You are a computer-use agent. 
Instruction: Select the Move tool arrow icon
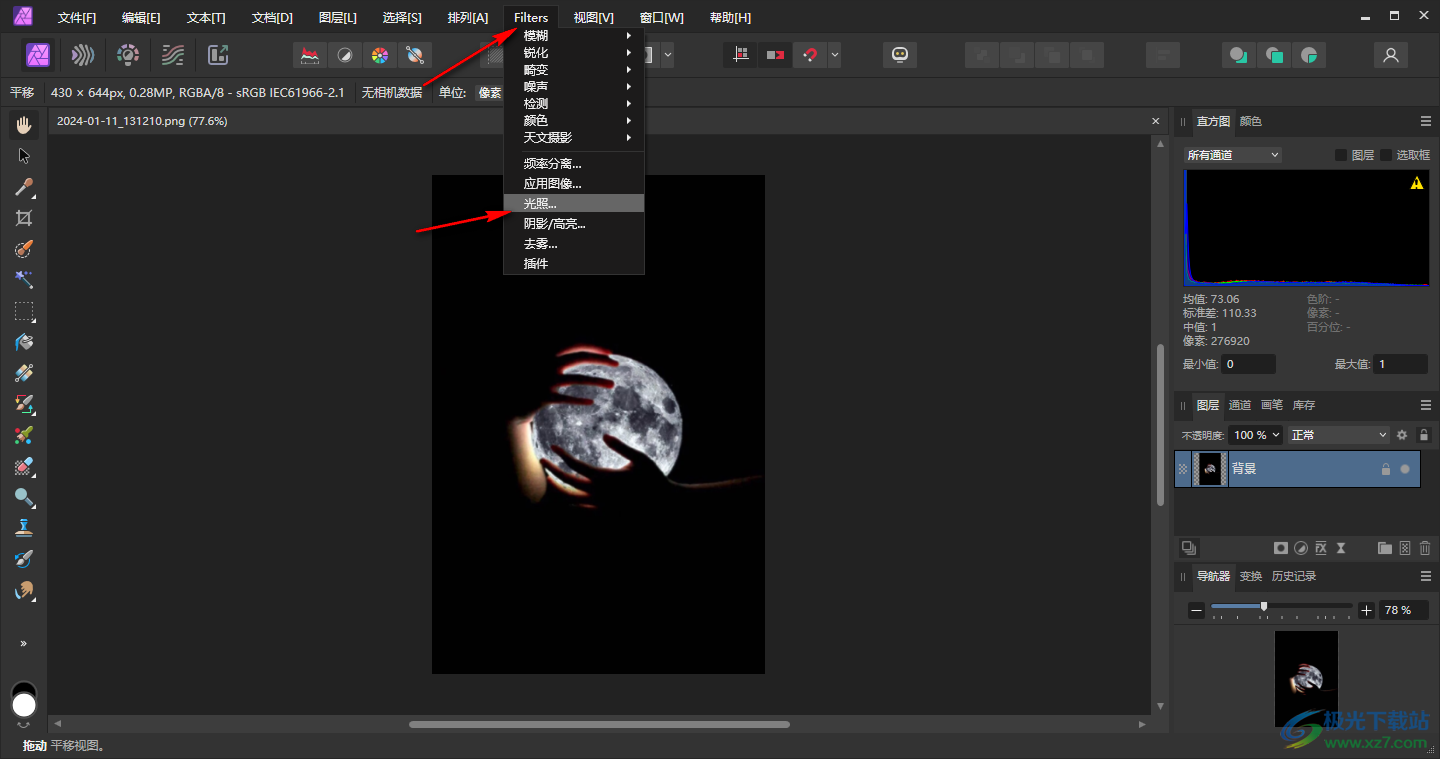click(24, 156)
